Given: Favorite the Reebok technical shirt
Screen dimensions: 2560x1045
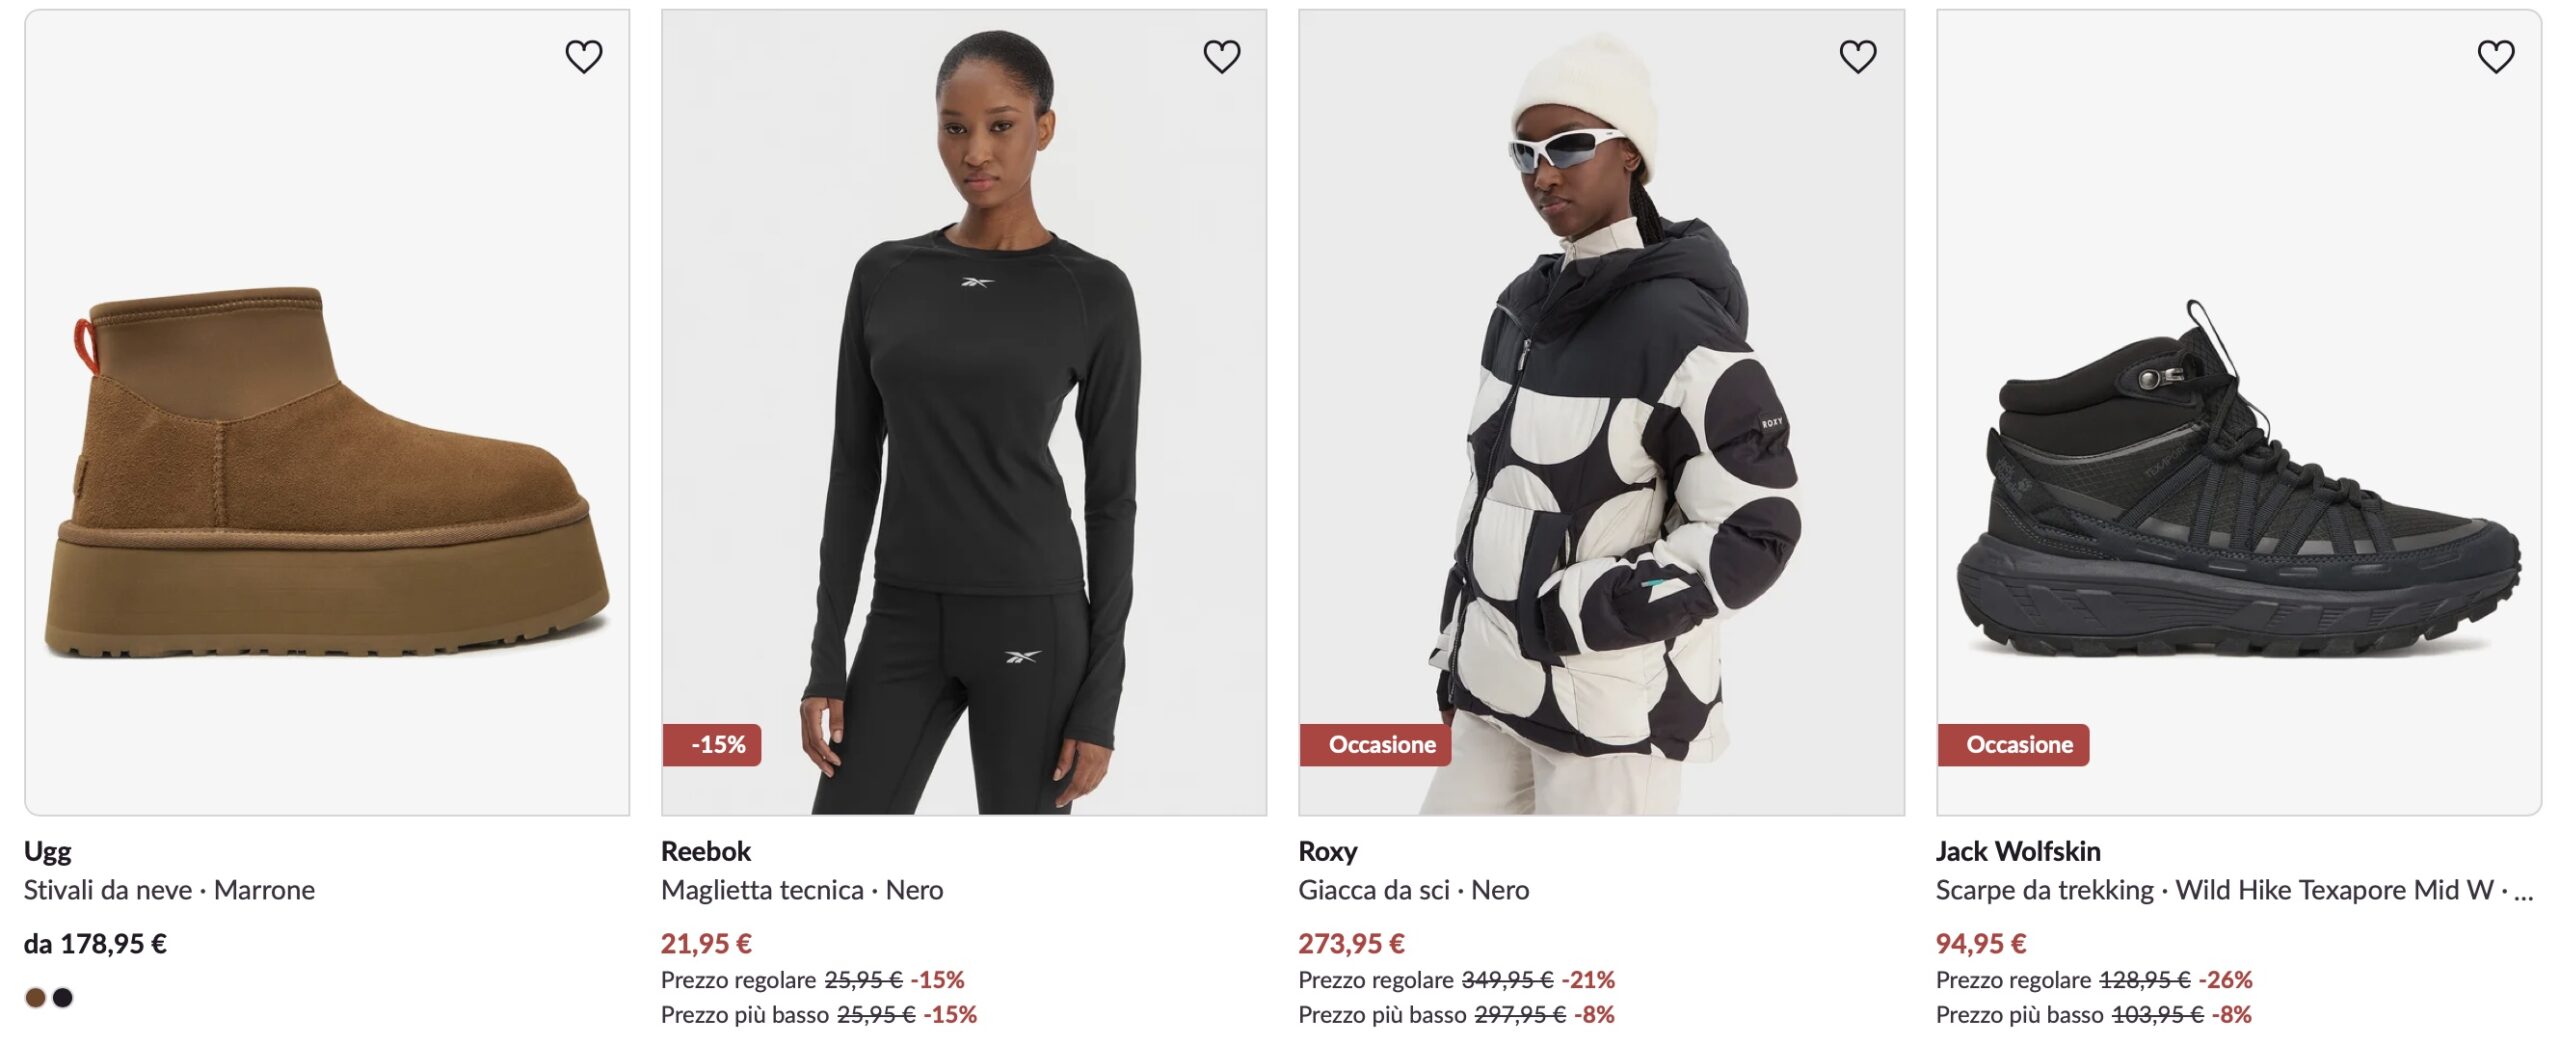Looking at the screenshot, I should 1221,57.
